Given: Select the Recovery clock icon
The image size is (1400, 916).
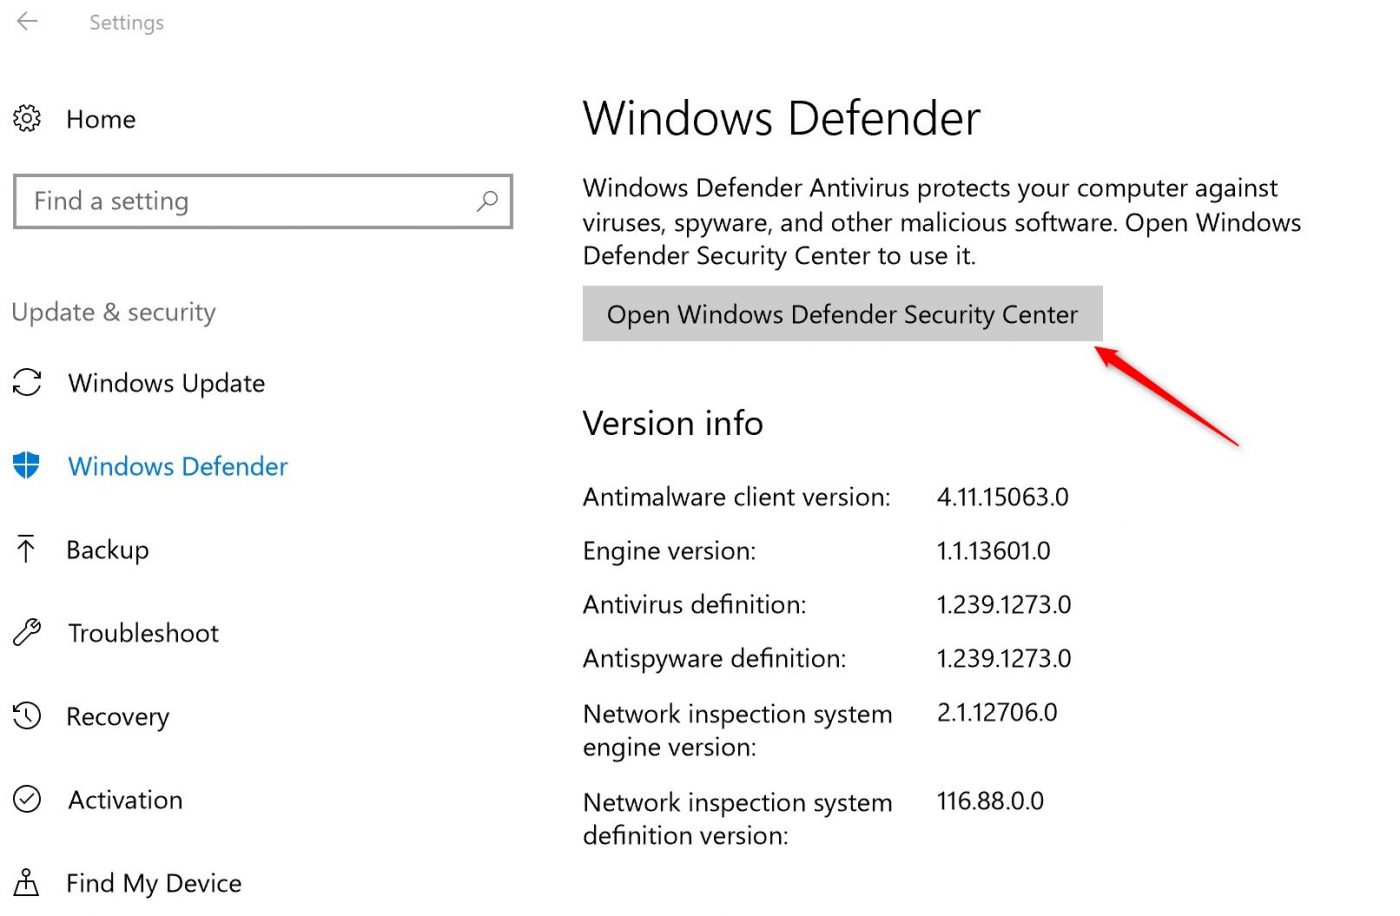Looking at the screenshot, I should (x=28, y=716).
